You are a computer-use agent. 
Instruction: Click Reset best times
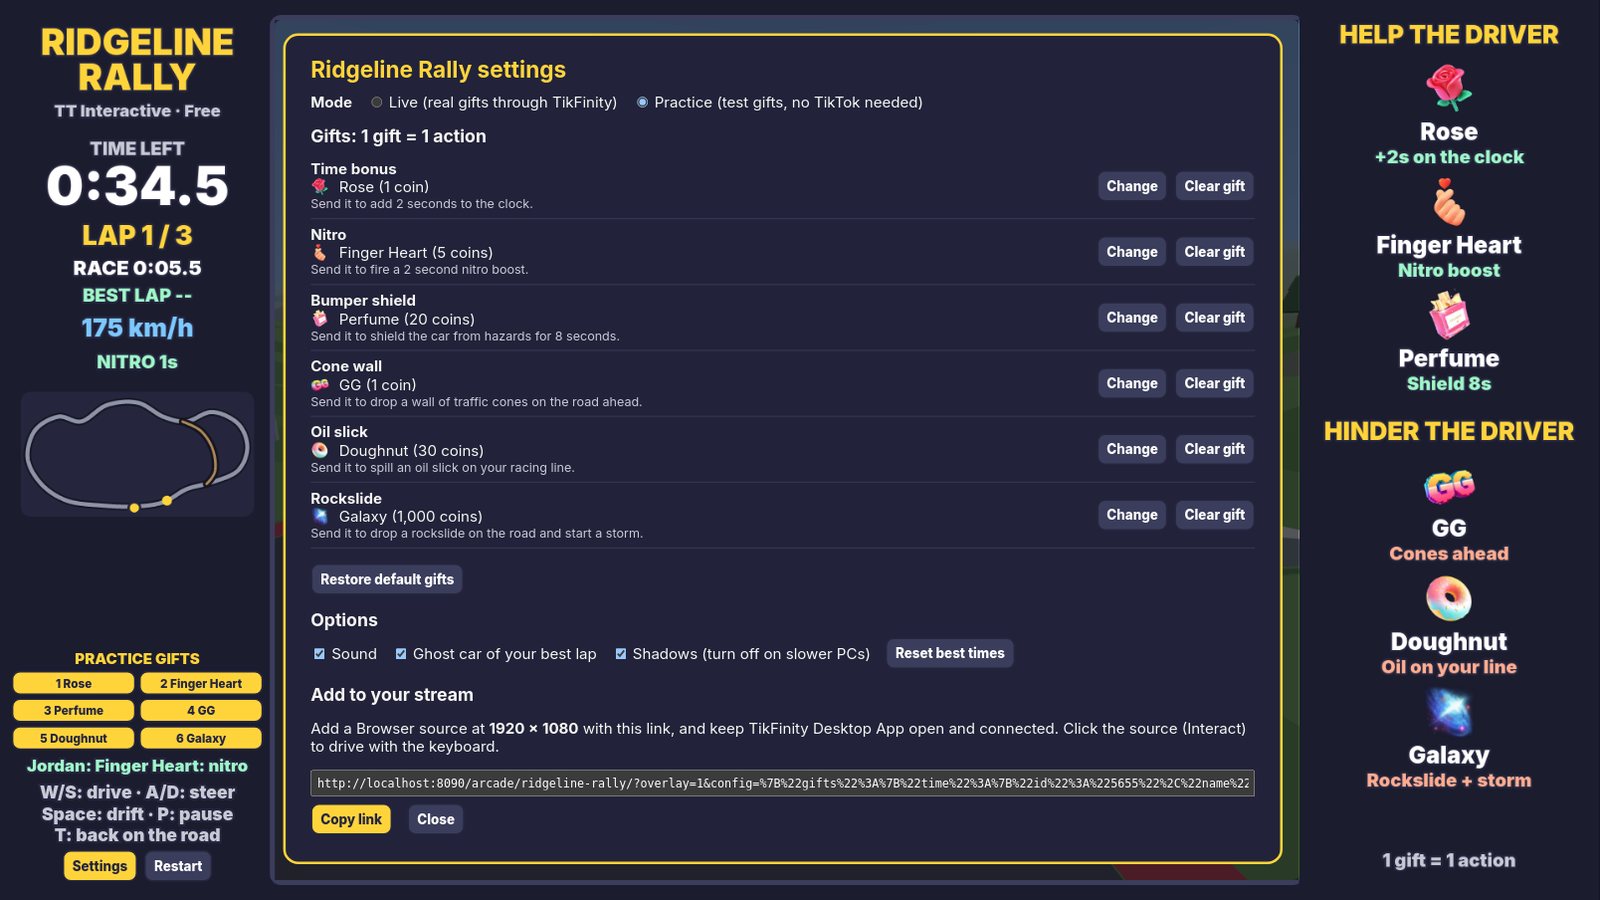pyautogui.click(x=950, y=653)
